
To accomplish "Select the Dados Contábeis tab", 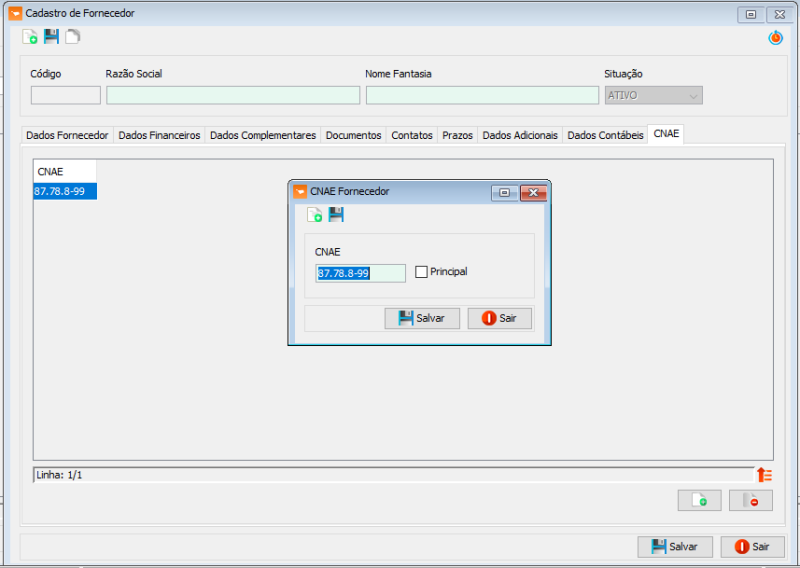I will [x=605, y=135].
